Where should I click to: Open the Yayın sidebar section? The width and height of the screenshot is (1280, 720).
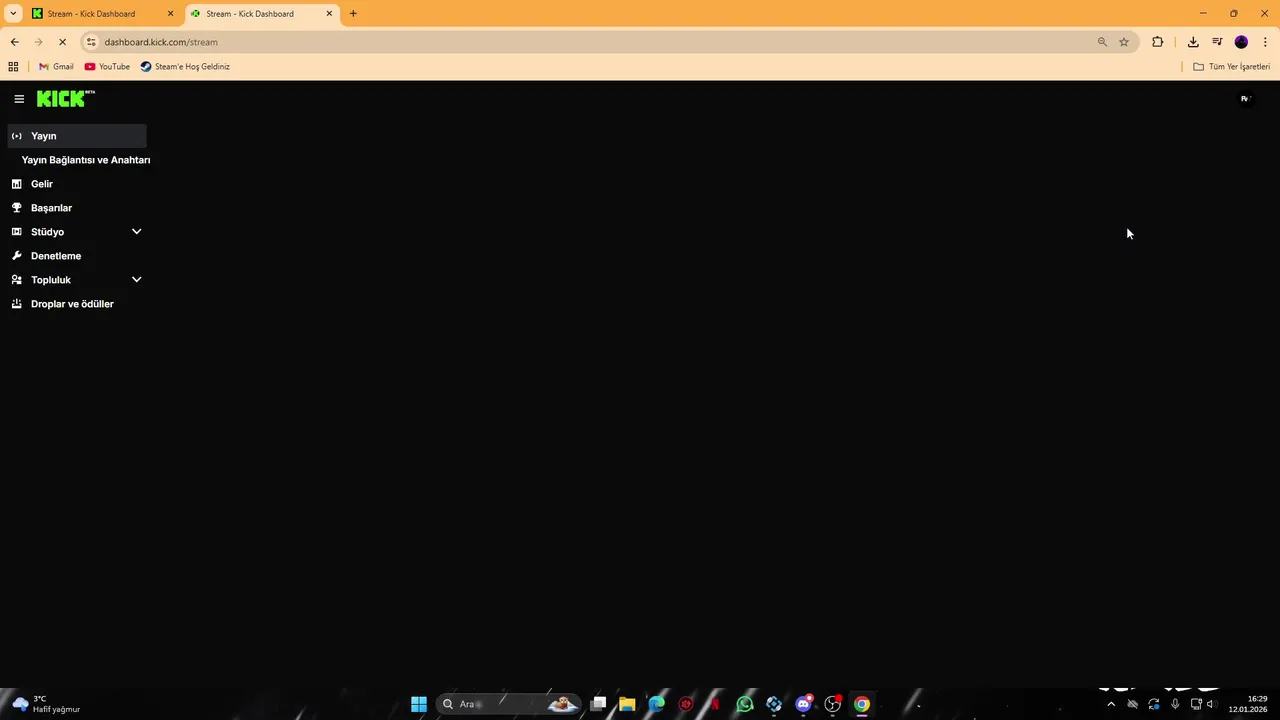coord(77,136)
